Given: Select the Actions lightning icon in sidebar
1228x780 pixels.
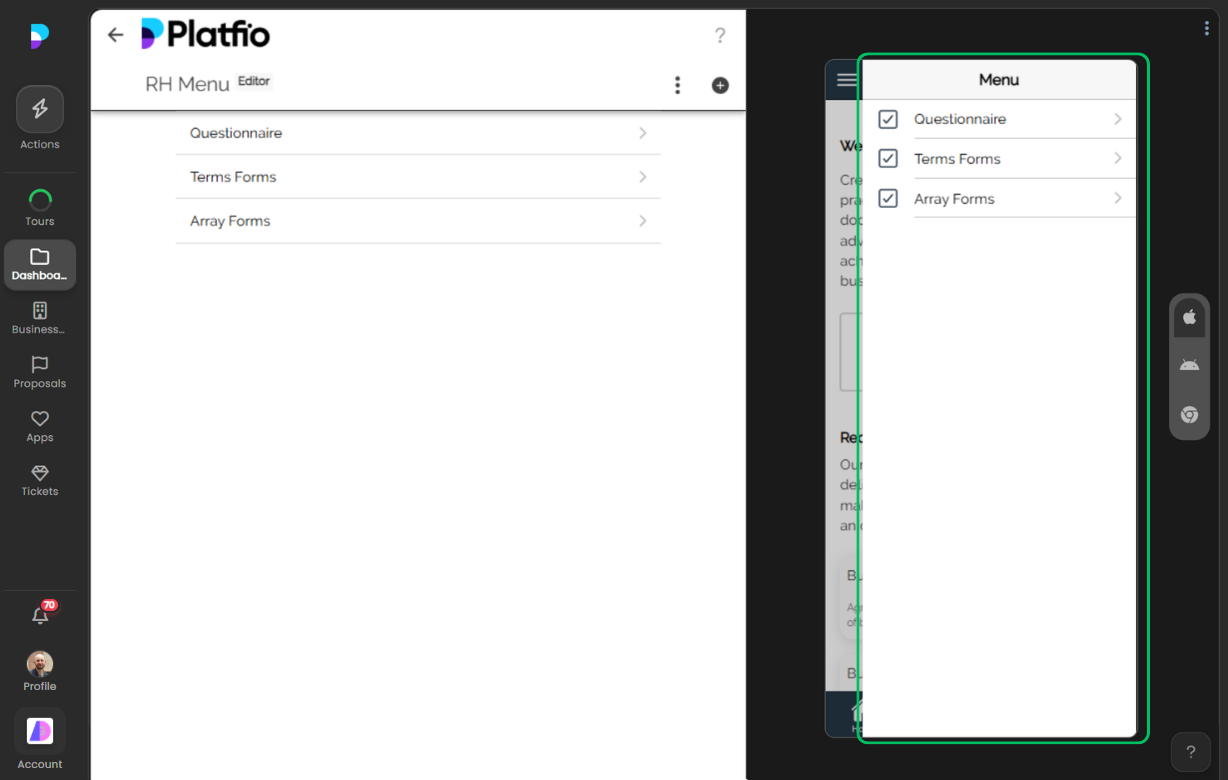Looking at the screenshot, I should pyautogui.click(x=40, y=108).
